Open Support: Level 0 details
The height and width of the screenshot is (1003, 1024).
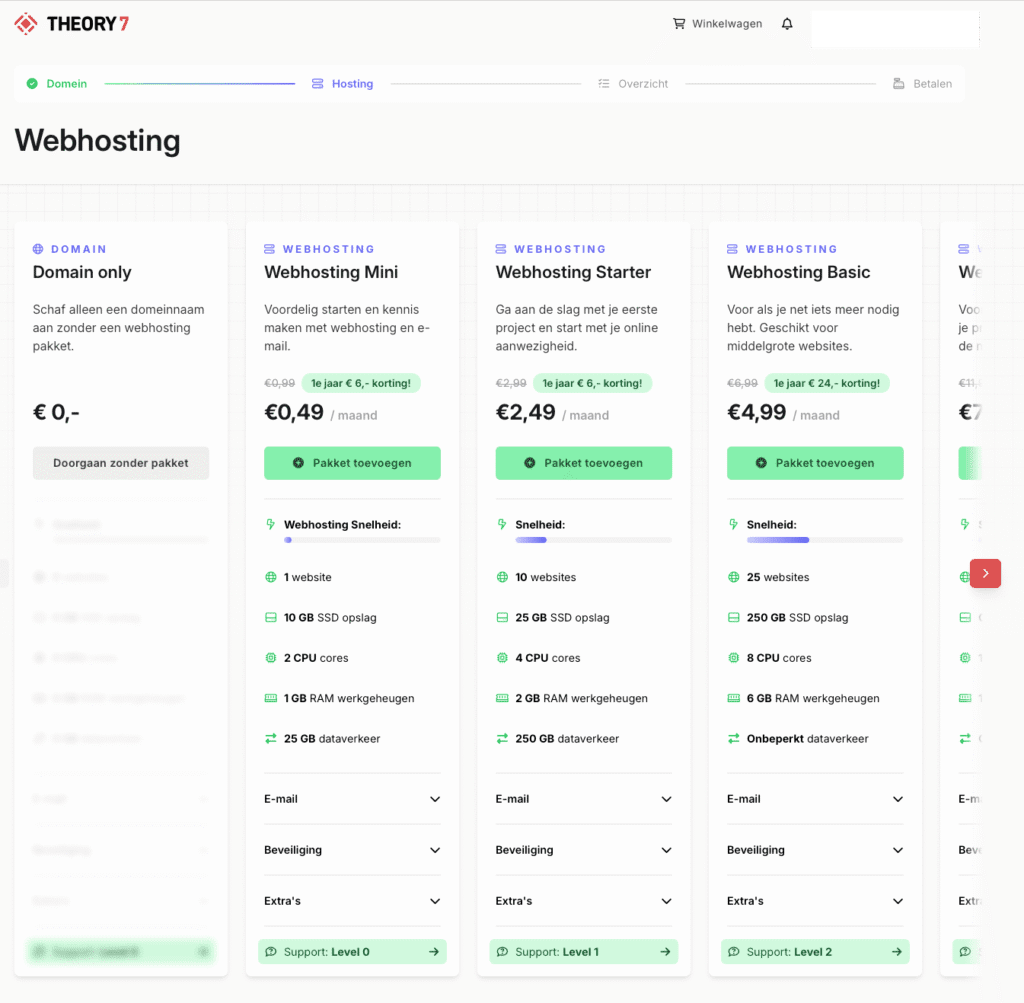point(352,951)
